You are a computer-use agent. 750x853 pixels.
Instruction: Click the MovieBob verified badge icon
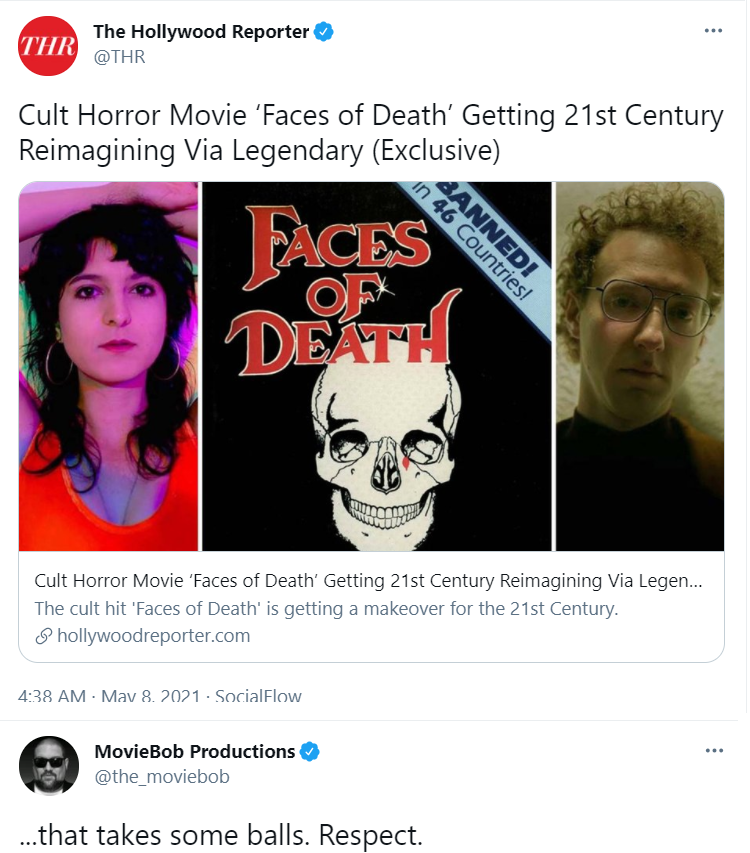[309, 752]
